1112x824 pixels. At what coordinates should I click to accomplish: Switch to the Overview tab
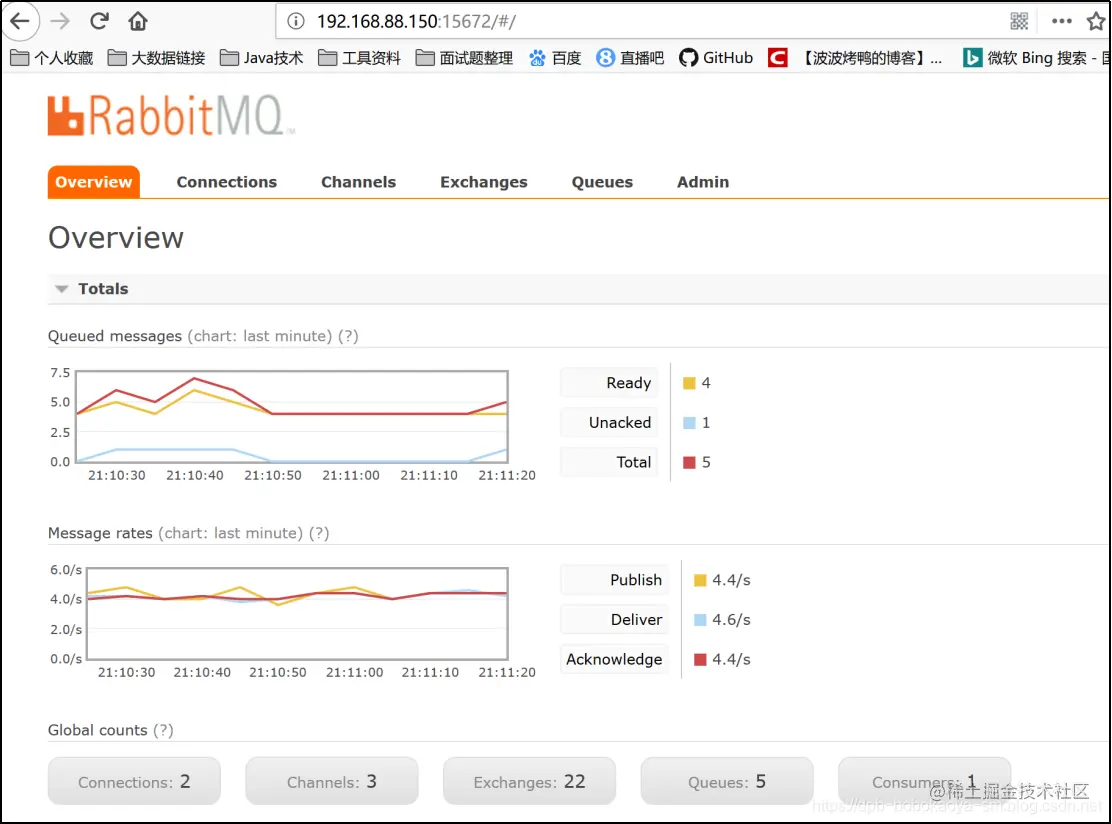[x=94, y=182]
